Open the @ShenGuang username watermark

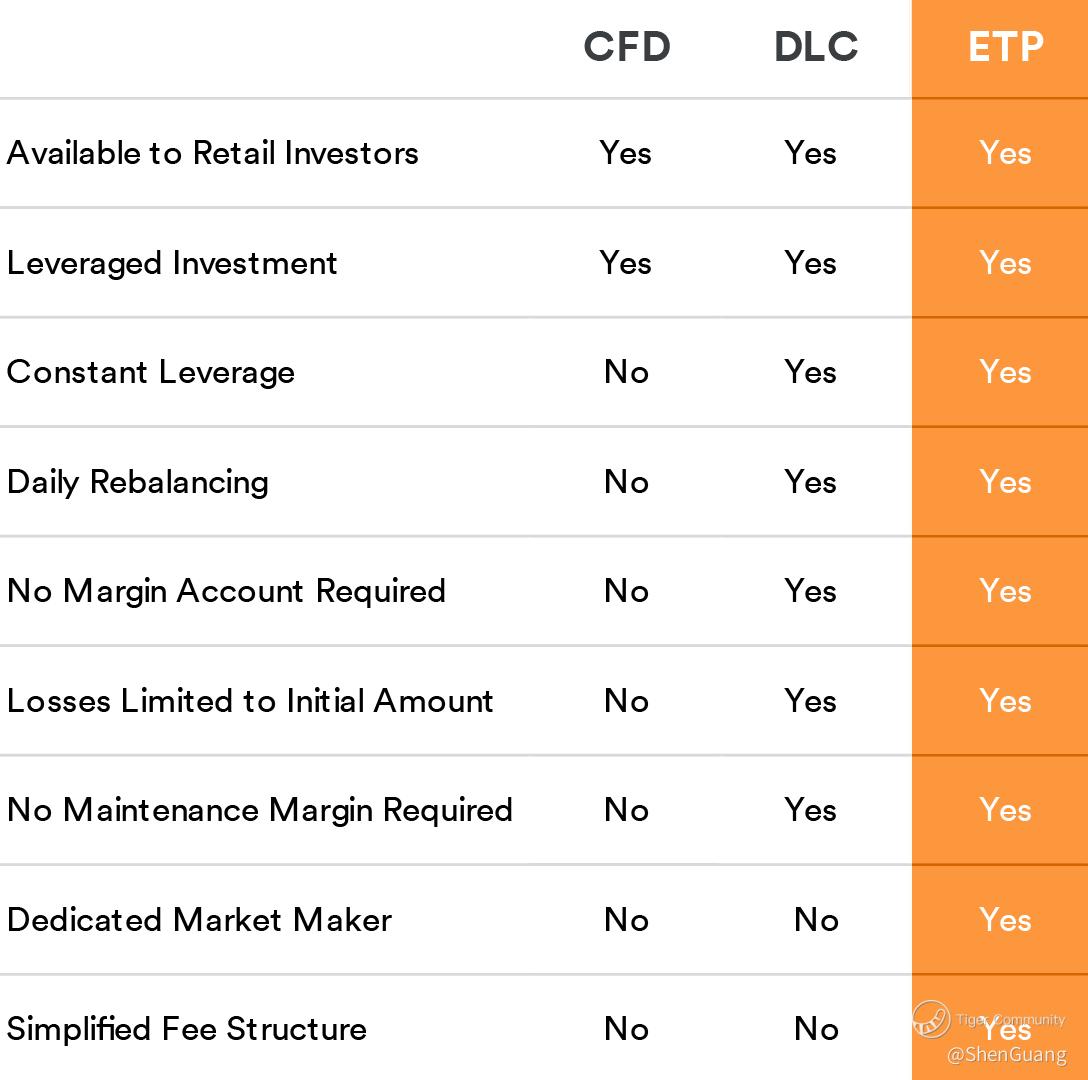click(x=1006, y=1055)
